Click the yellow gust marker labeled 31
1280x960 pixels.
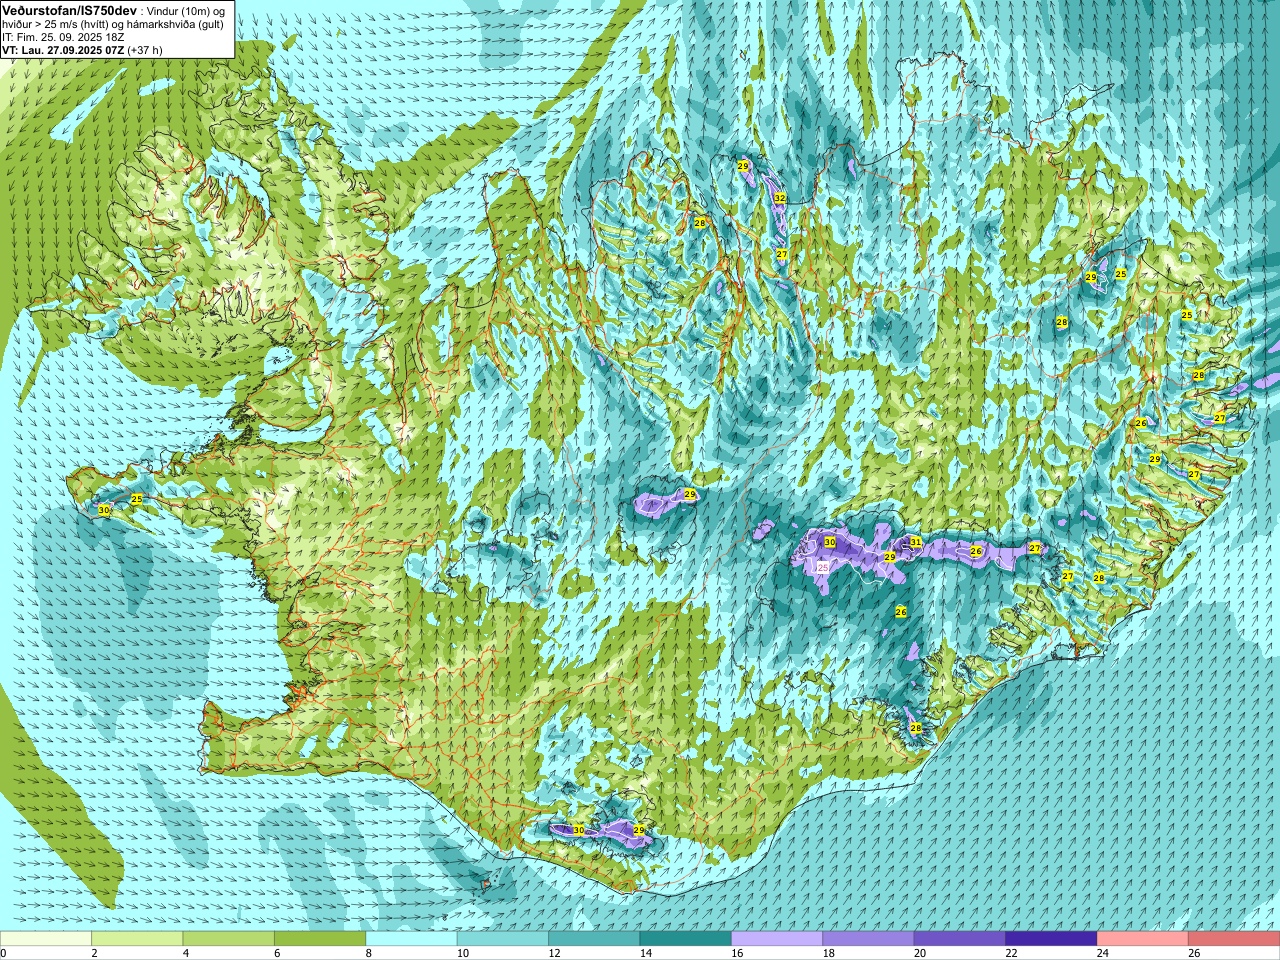pyautogui.click(x=915, y=542)
